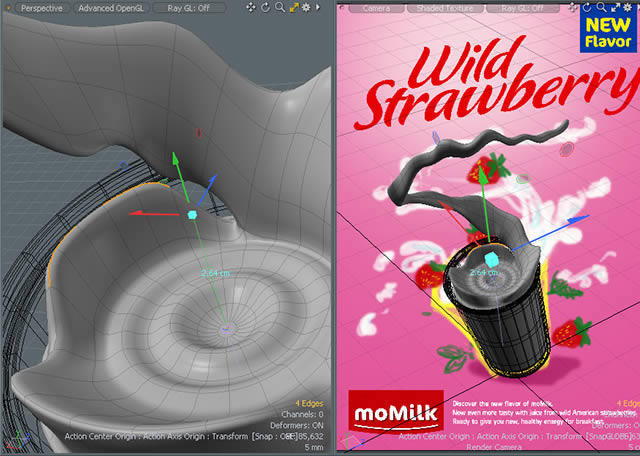This screenshot has height=456, width=640.
Task: Click the '4 Edges' status in Perspective viewport
Action: tap(309, 404)
